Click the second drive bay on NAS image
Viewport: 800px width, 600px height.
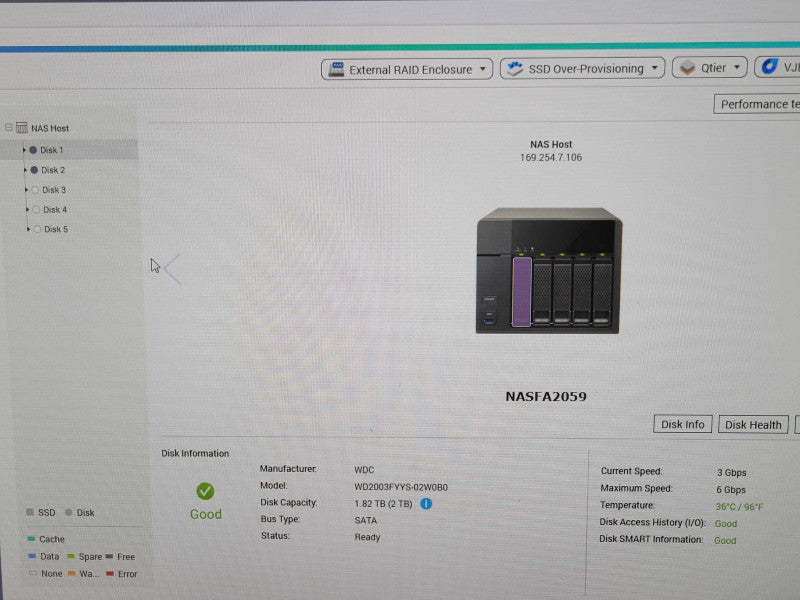pos(542,291)
